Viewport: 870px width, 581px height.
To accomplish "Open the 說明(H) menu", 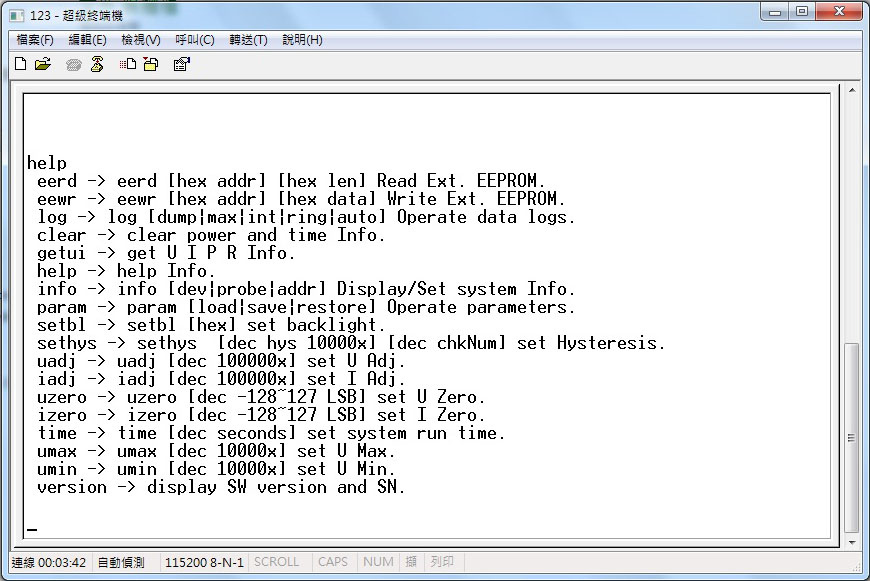I will coord(302,40).
